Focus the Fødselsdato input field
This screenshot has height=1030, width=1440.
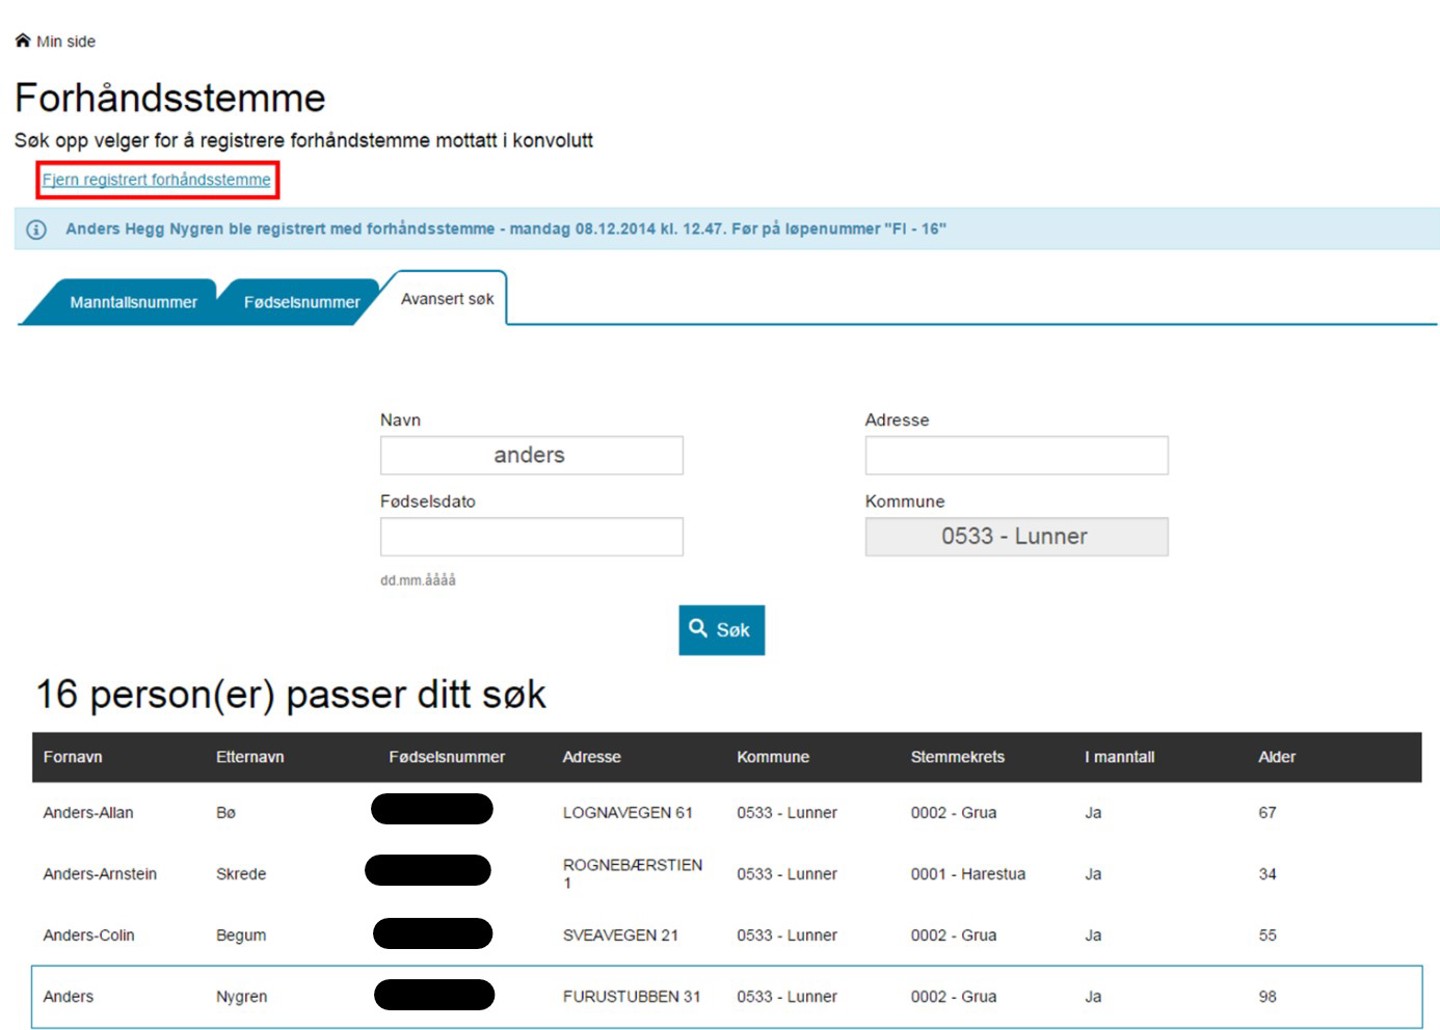coord(531,537)
